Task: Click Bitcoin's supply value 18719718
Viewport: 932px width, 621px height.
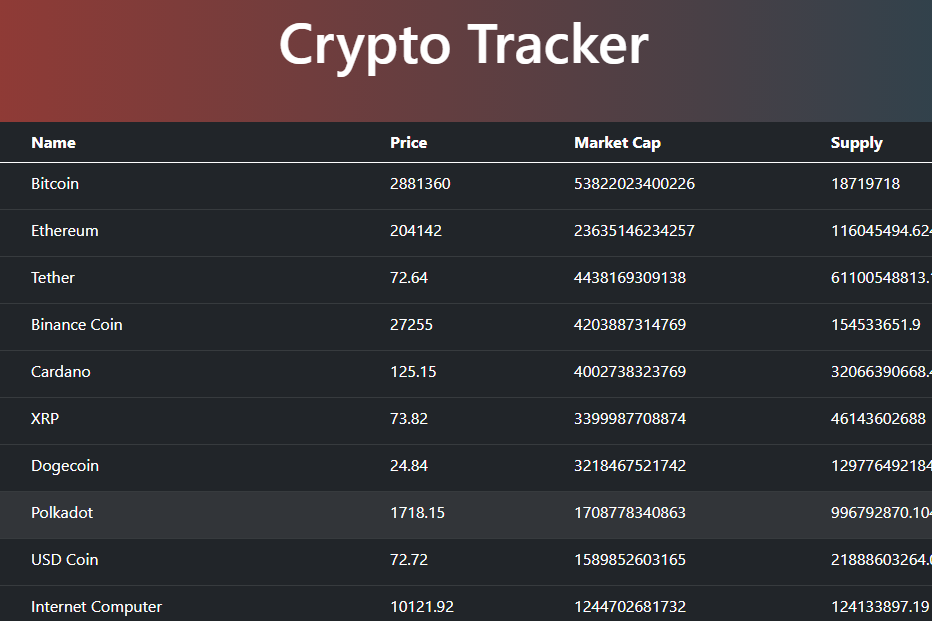Action: click(865, 184)
